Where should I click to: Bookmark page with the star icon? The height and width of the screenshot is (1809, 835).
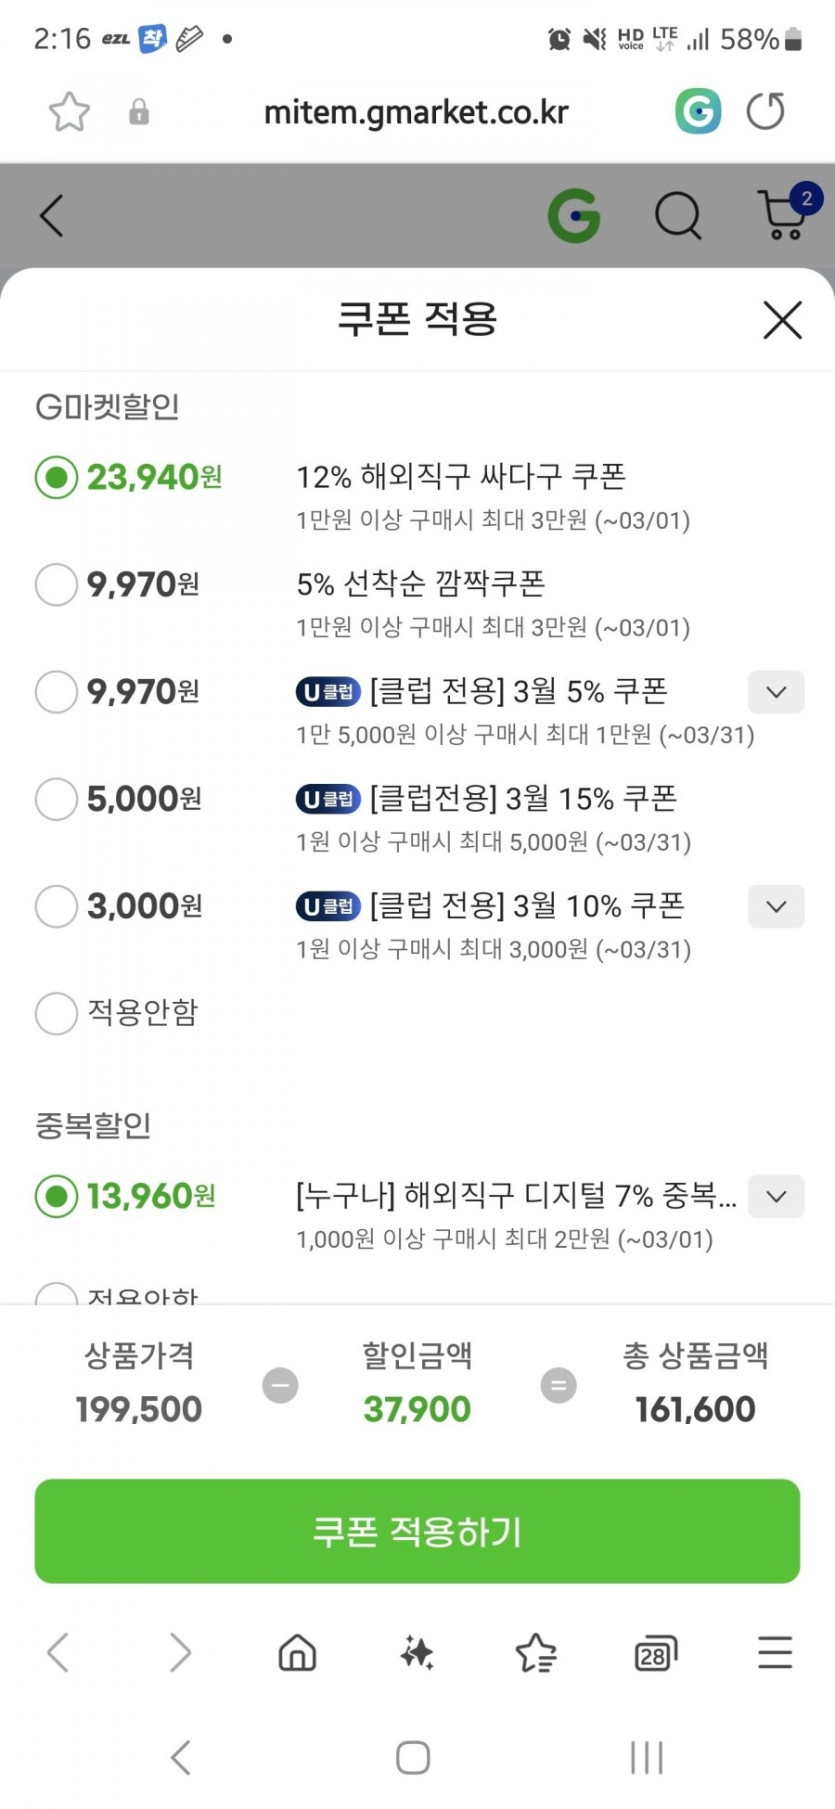(x=69, y=112)
